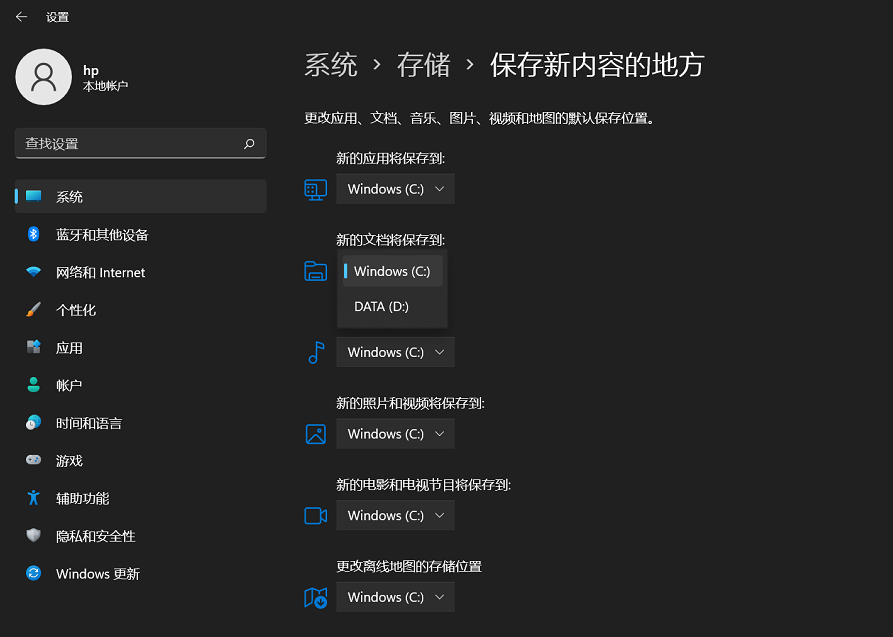The width and height of the screenshot is (893, 637).
Task: Click the 新的照片和视频将保存到 label
Action: (x=410, y=403)
